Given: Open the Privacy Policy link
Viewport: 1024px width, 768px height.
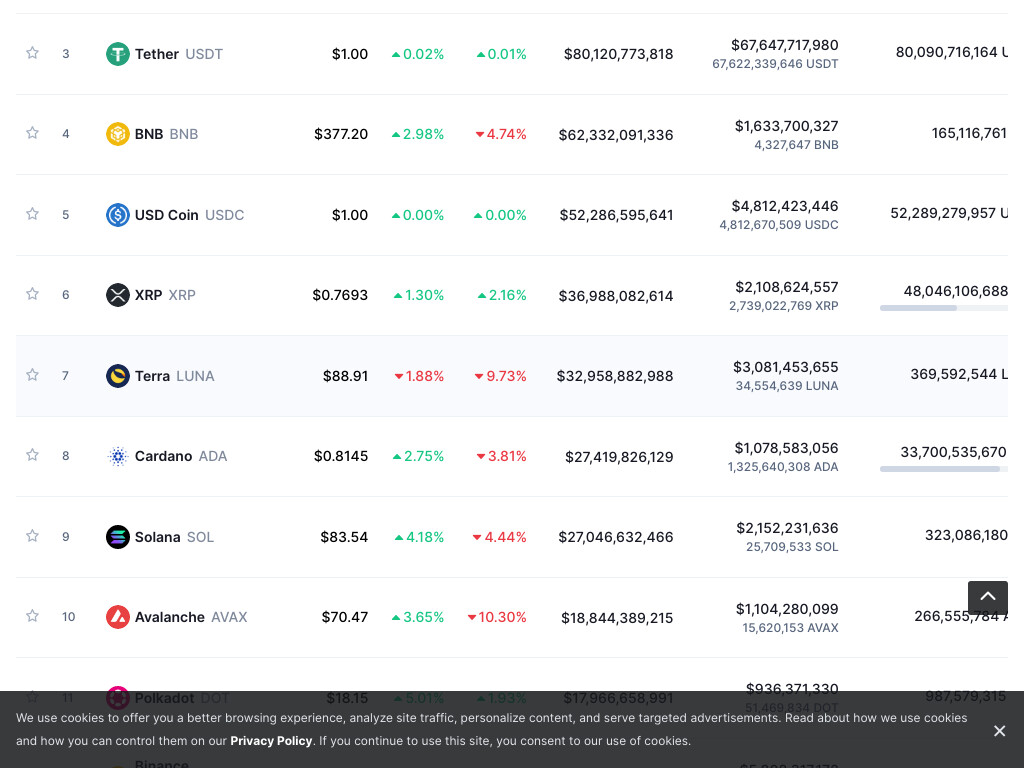Looking at the screenshot, I should tap(271, 741).
